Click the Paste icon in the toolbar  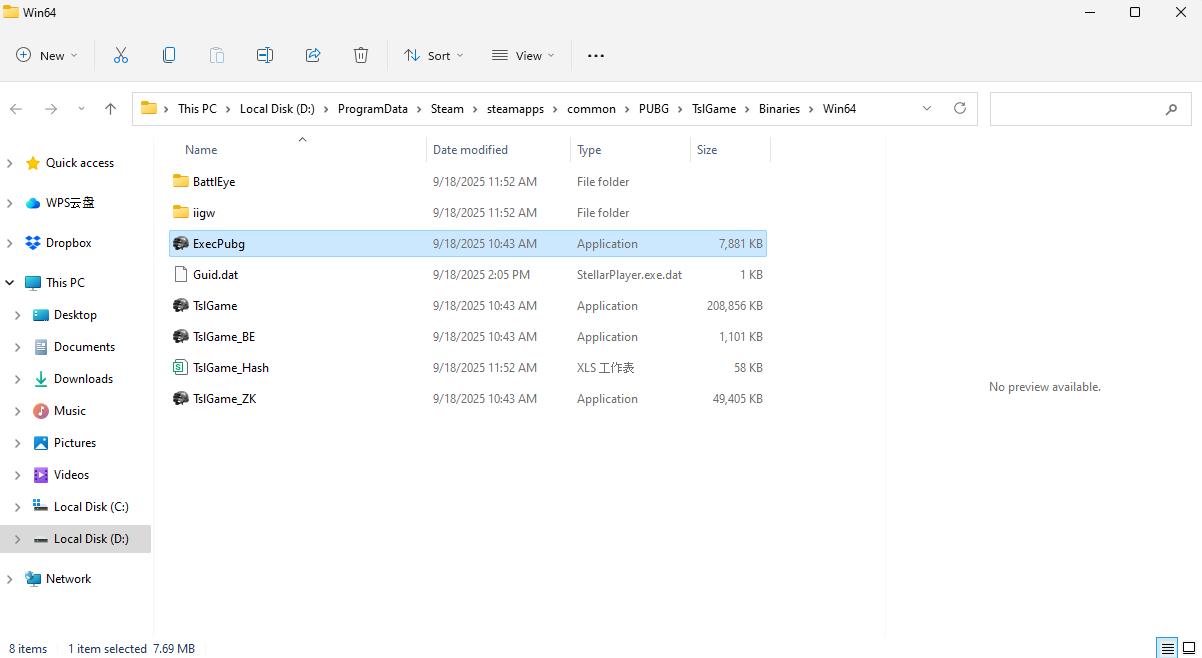[x=217, y=55]
